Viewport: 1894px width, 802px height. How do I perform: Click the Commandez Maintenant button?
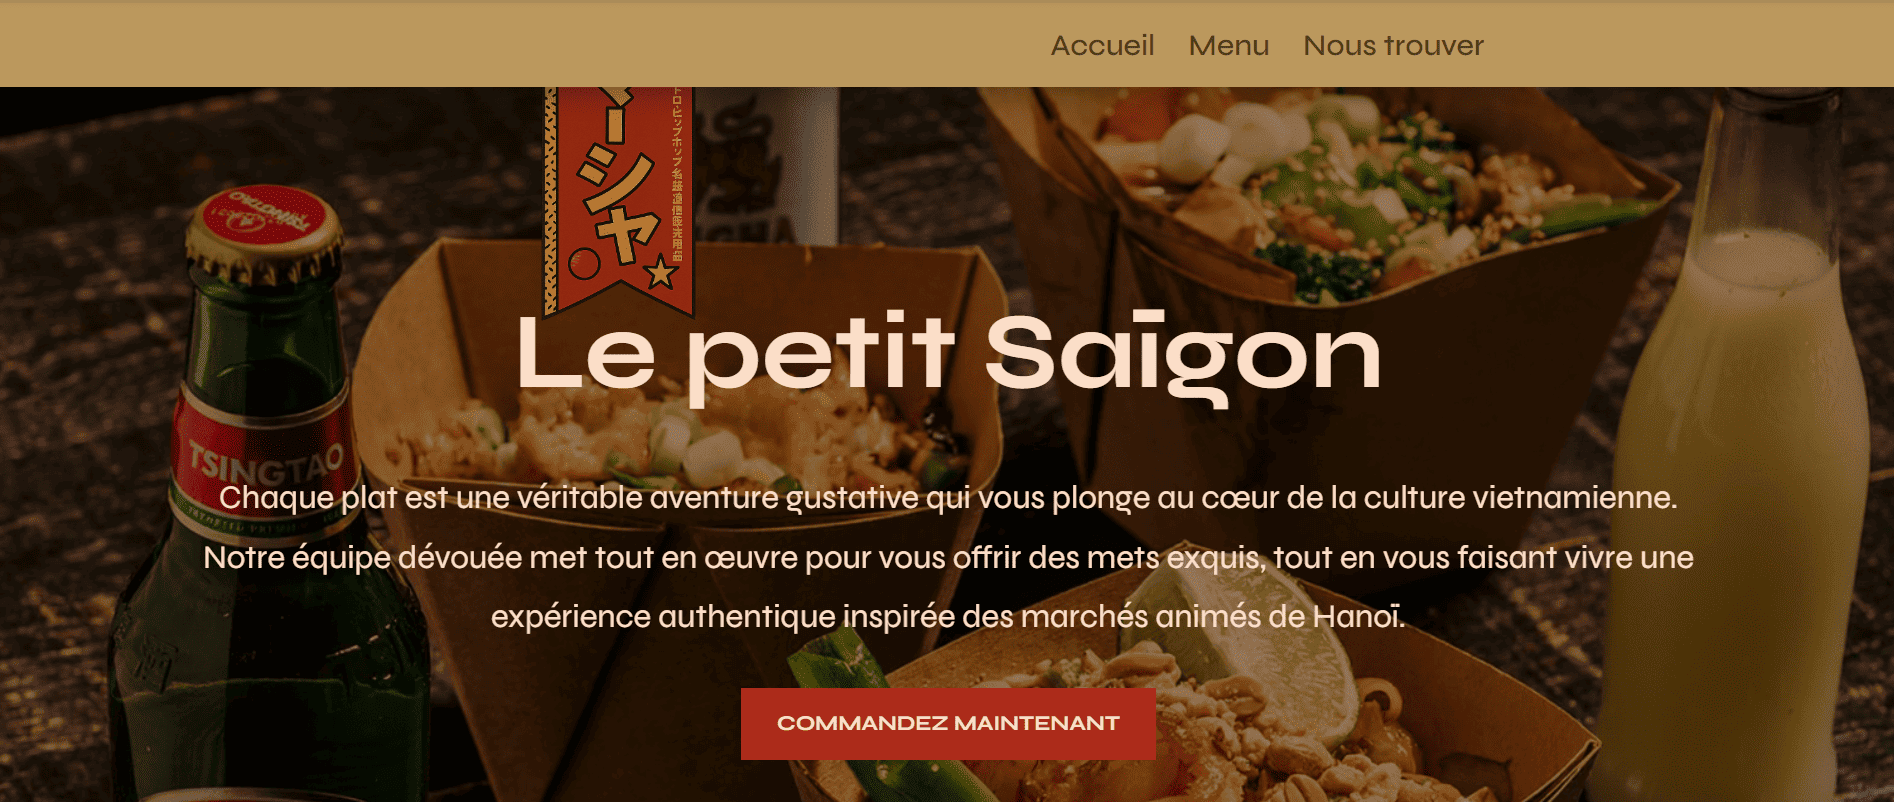[948, 723]
